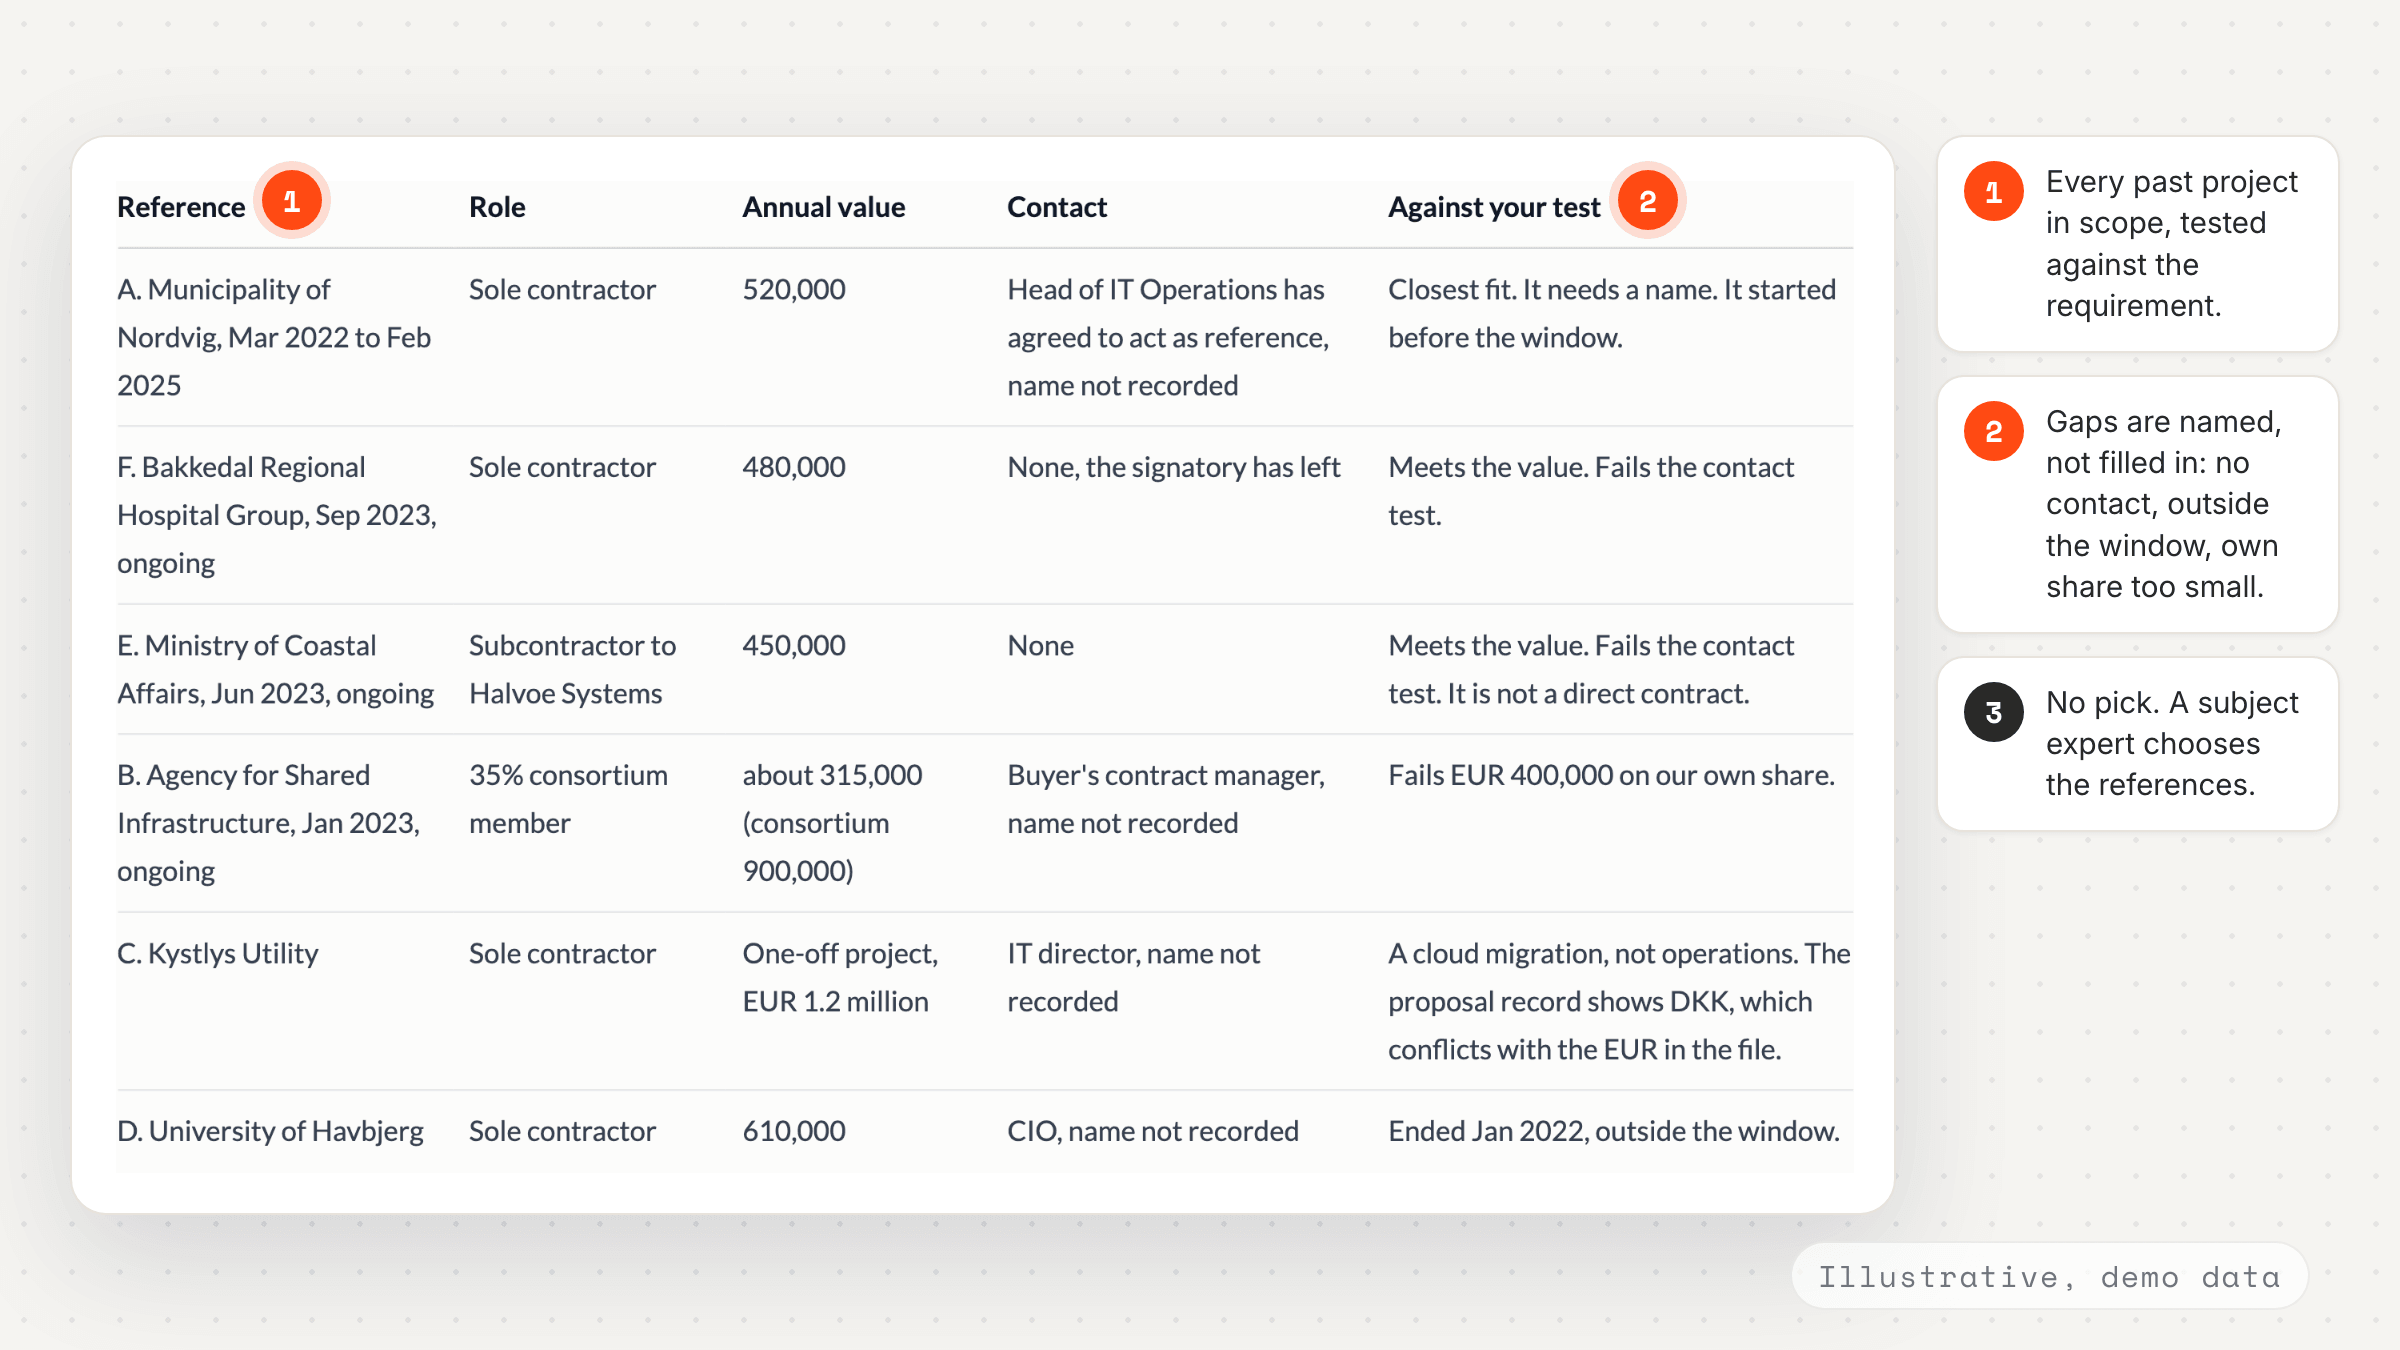
Task: Click the IT director contact cell
Action: click(1134, 977)
